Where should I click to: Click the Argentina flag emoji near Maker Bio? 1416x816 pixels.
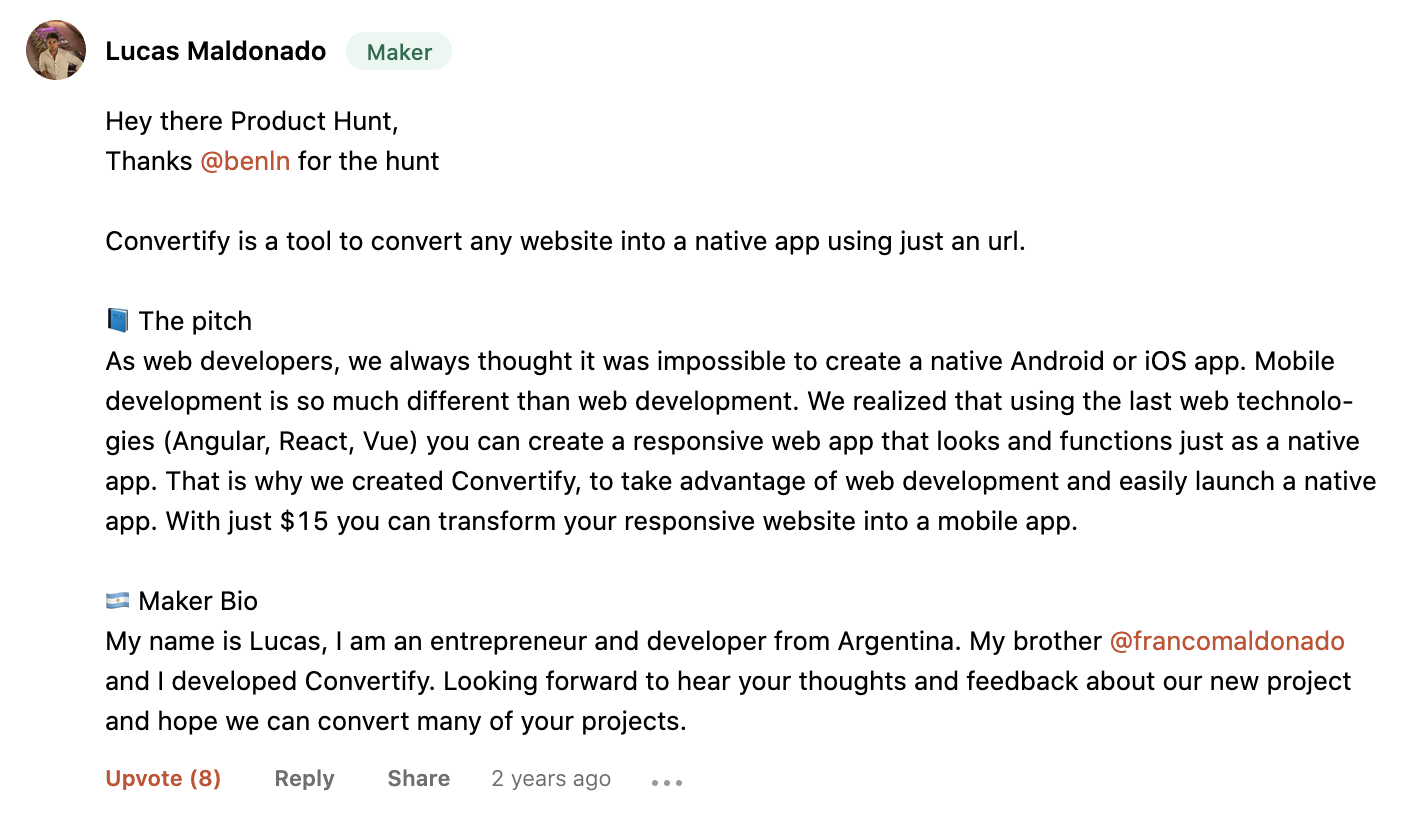click(118, 601)
